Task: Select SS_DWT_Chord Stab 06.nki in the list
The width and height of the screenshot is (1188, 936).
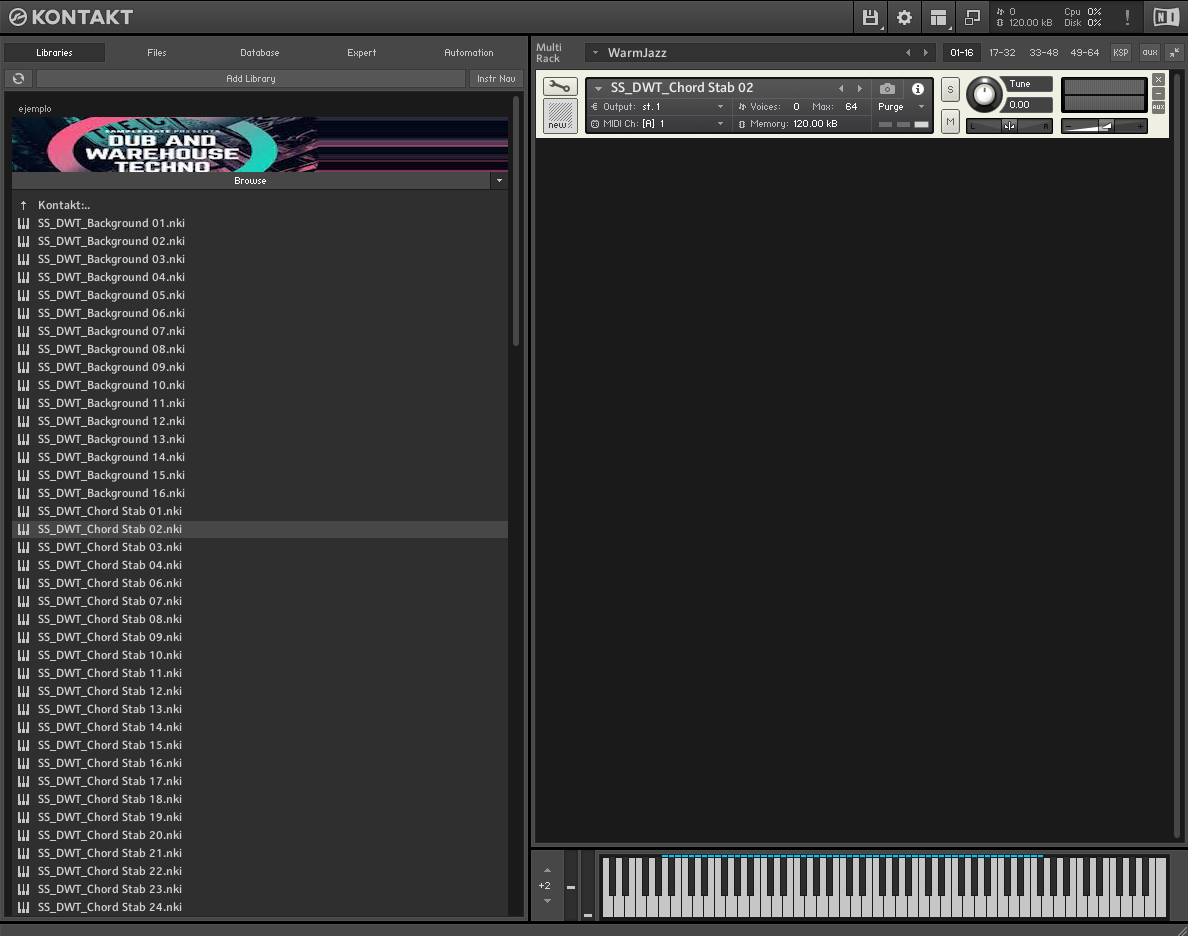Action: point(260,584)
